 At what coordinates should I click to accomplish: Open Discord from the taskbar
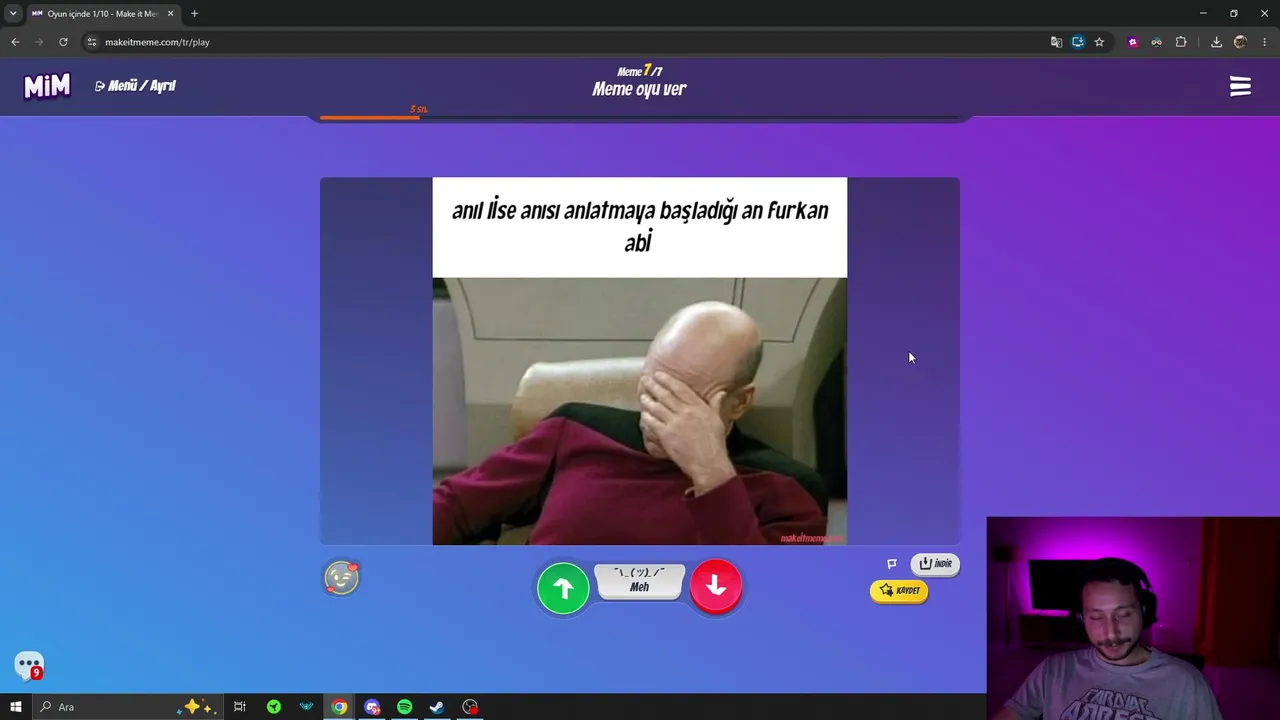point(372,707)
